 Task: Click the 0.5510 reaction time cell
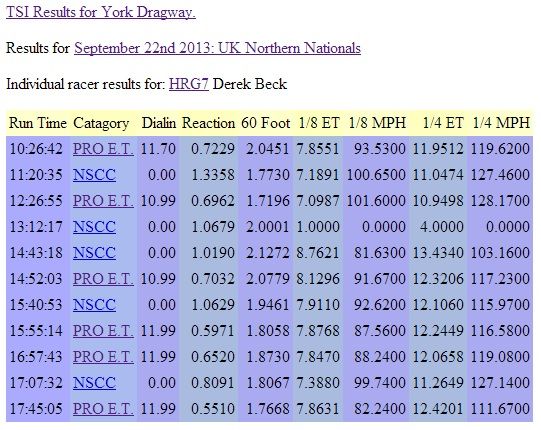click(x=213, y=409)
